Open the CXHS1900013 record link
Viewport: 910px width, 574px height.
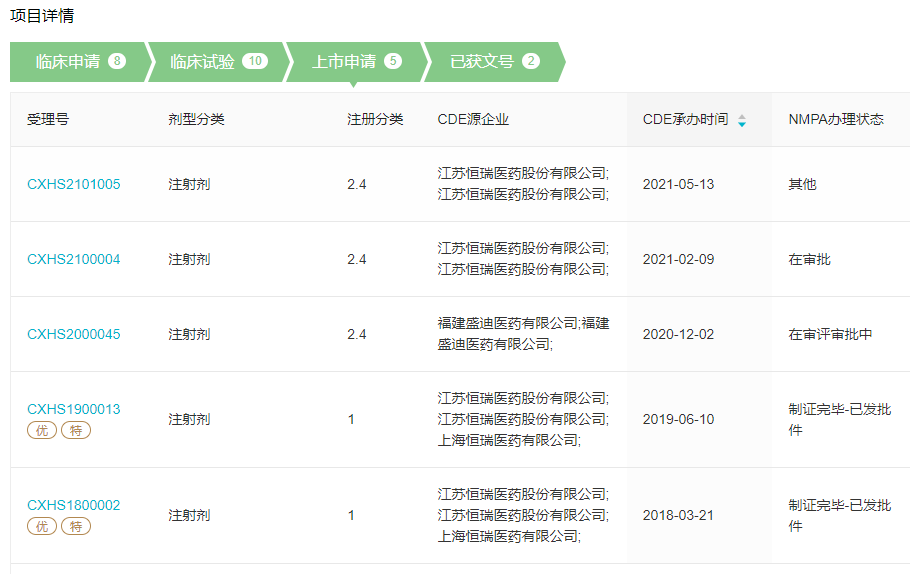click(74, 409)
